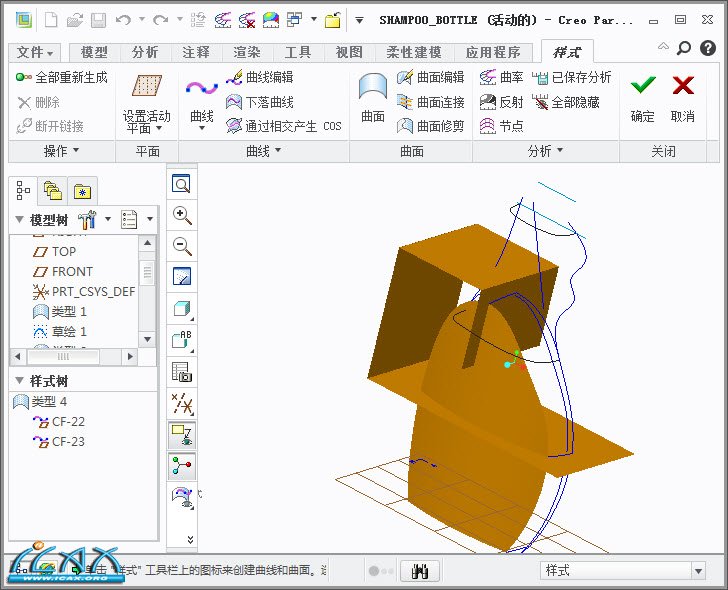Click 已保存分析 in the ribbon
The width and height of the screenshot is (728, 590).
tap(572, 77)
